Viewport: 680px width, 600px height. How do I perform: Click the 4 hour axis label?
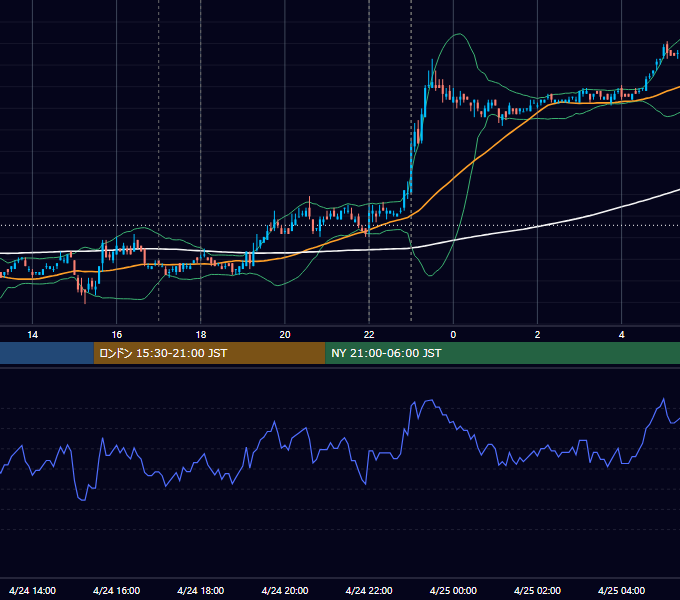(621, 335)
